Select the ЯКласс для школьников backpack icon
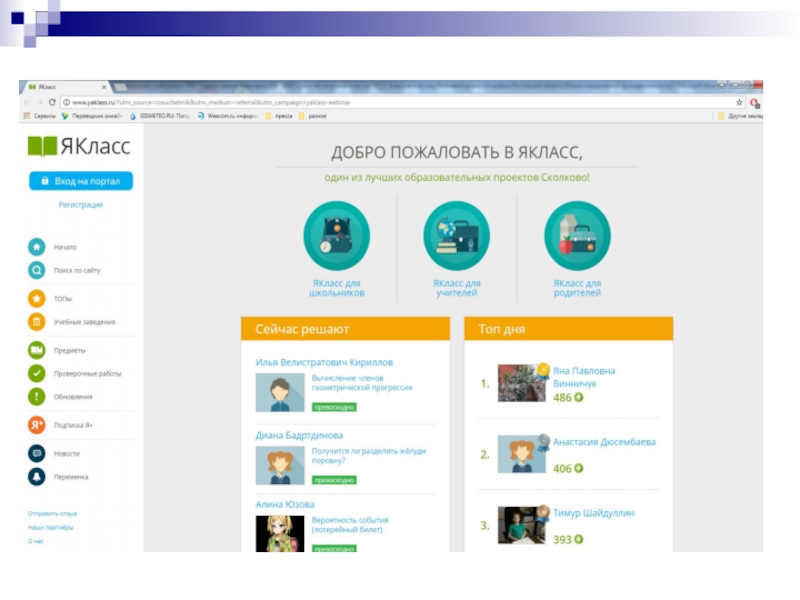Screen dimensions: 800x600 [336, 236]
